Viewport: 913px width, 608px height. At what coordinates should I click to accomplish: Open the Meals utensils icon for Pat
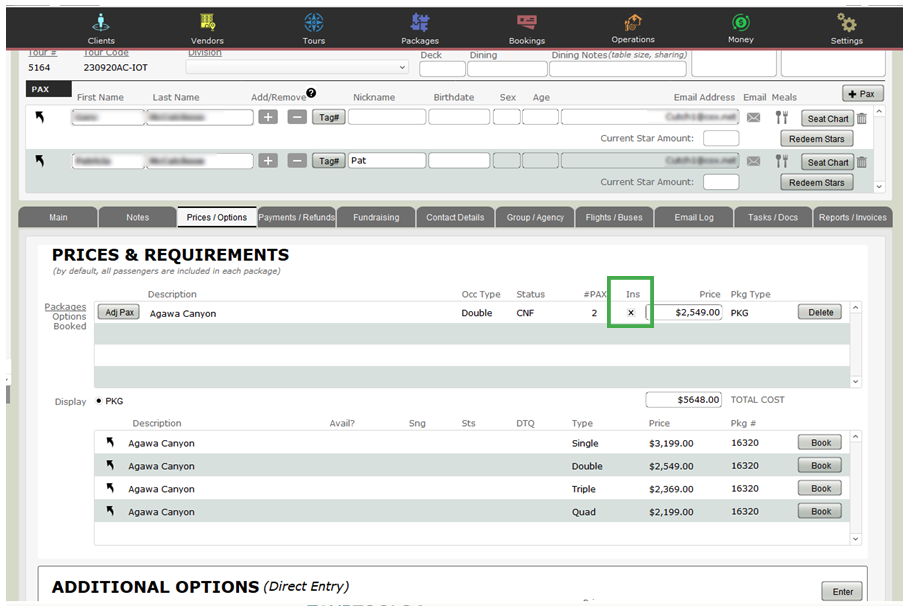[782, 162]
